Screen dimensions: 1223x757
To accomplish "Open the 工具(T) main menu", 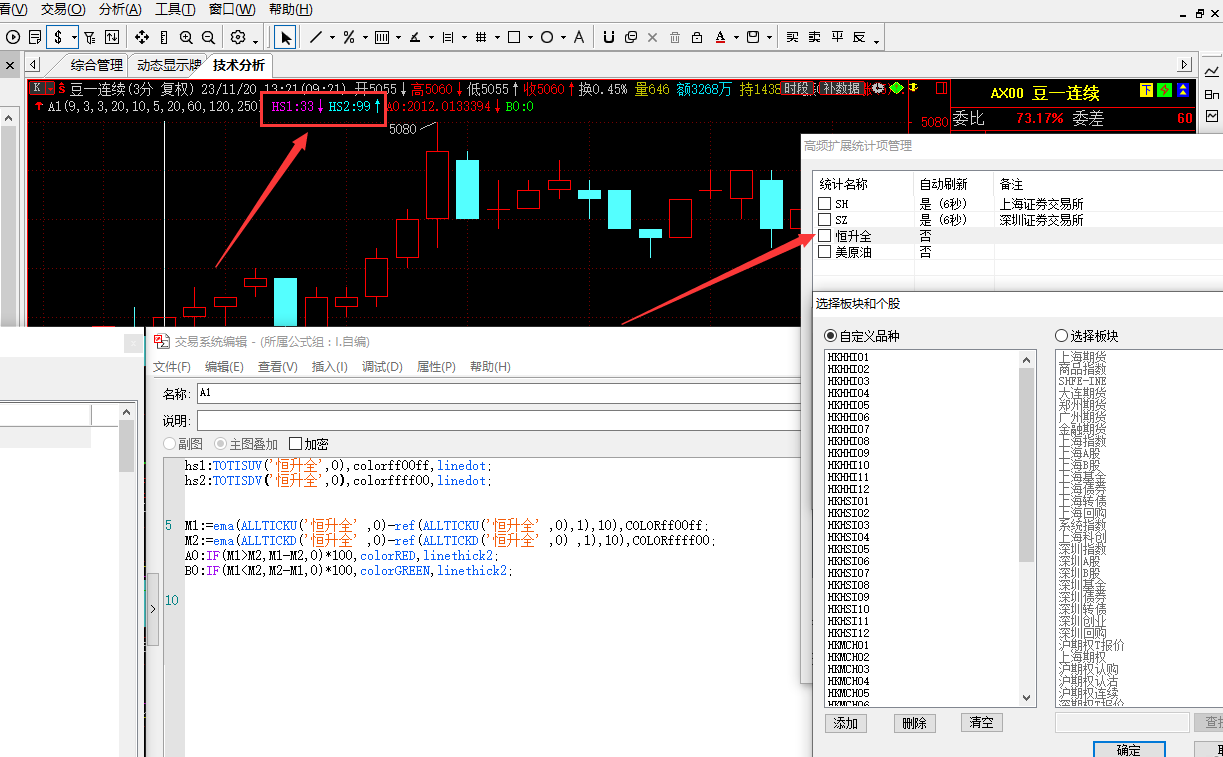I will [x=175, y=9].
